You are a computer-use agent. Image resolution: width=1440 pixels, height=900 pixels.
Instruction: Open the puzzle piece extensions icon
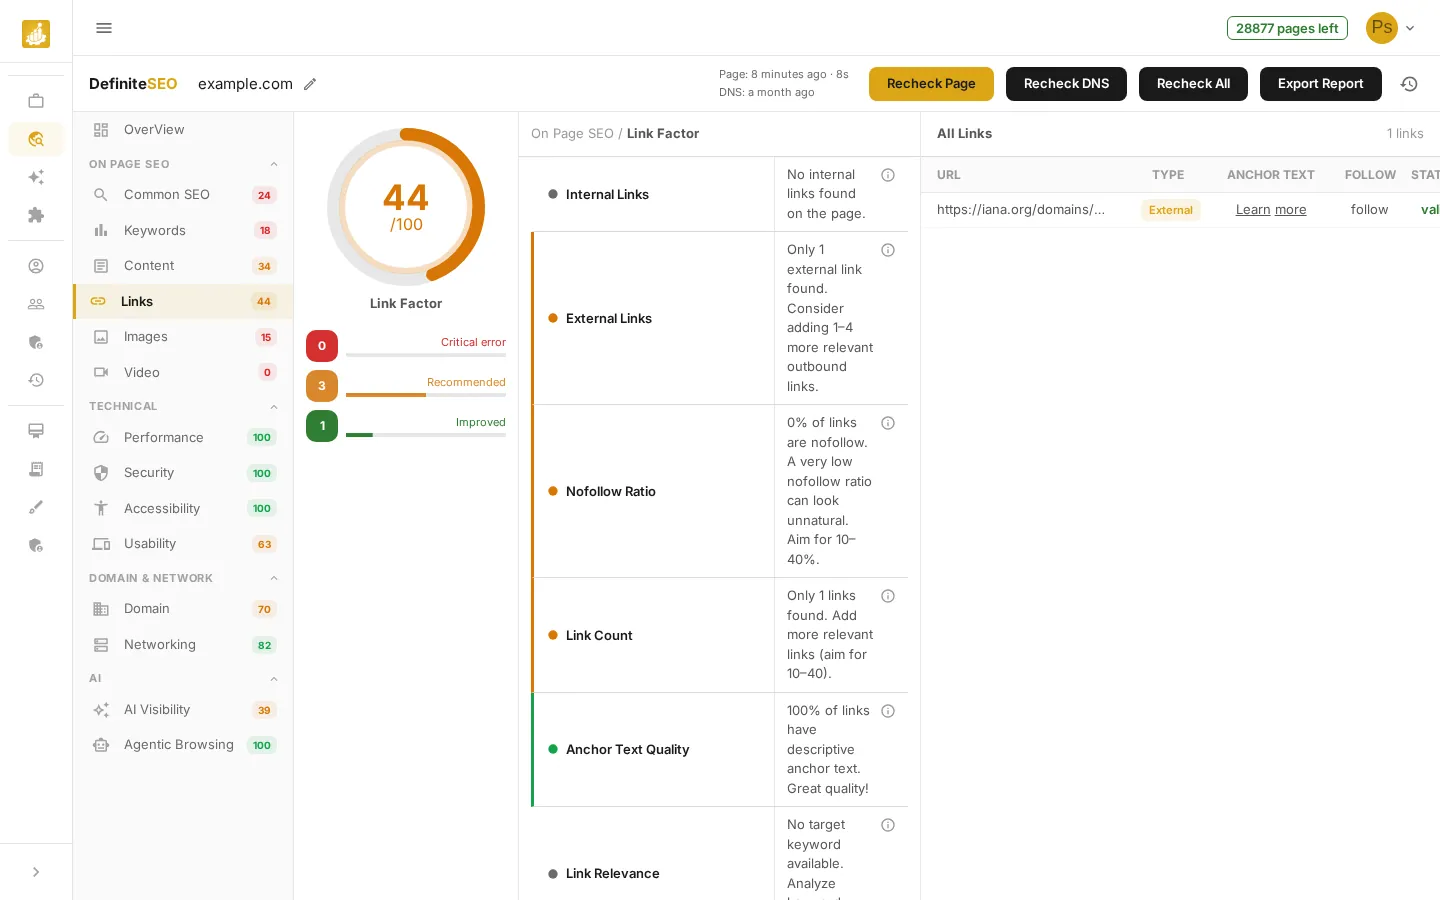36,215
